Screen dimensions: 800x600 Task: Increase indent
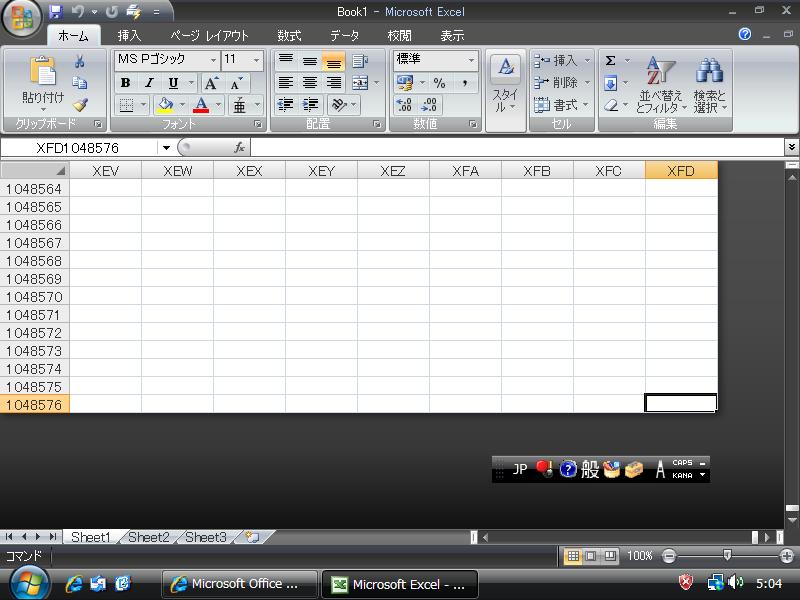[310, 105]
